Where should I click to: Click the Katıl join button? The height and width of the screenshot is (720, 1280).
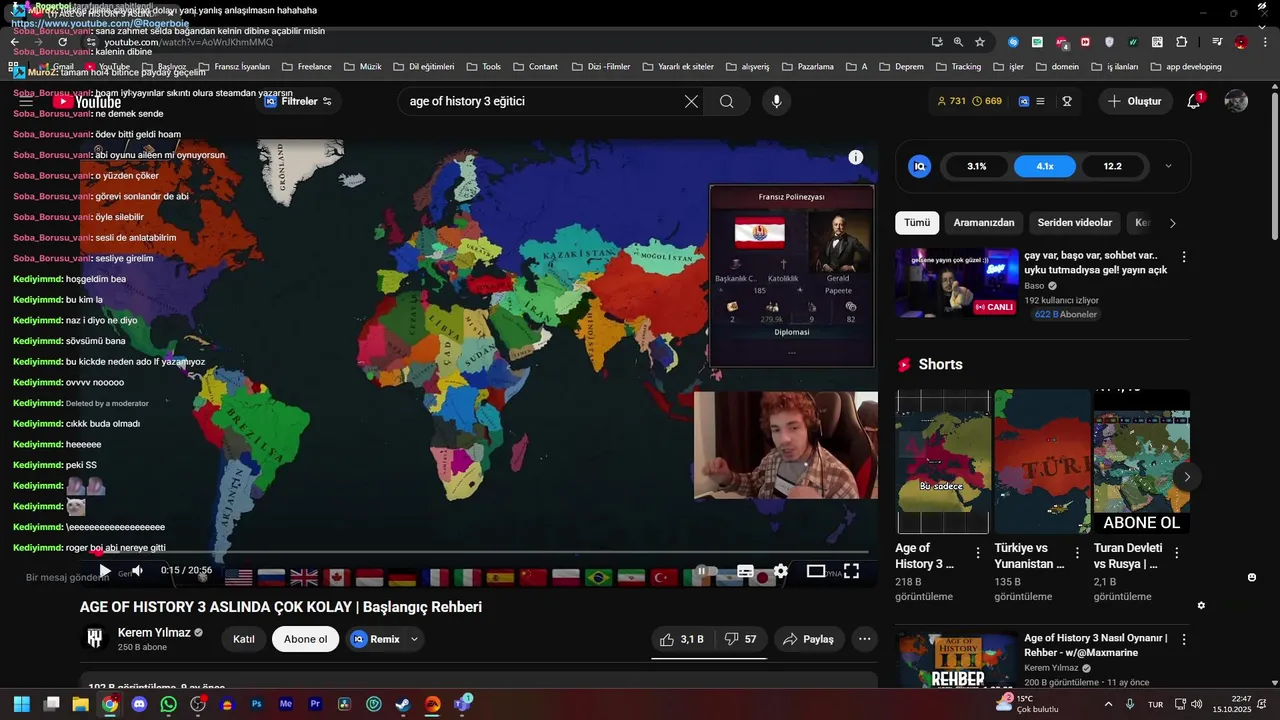pos(243,639)
